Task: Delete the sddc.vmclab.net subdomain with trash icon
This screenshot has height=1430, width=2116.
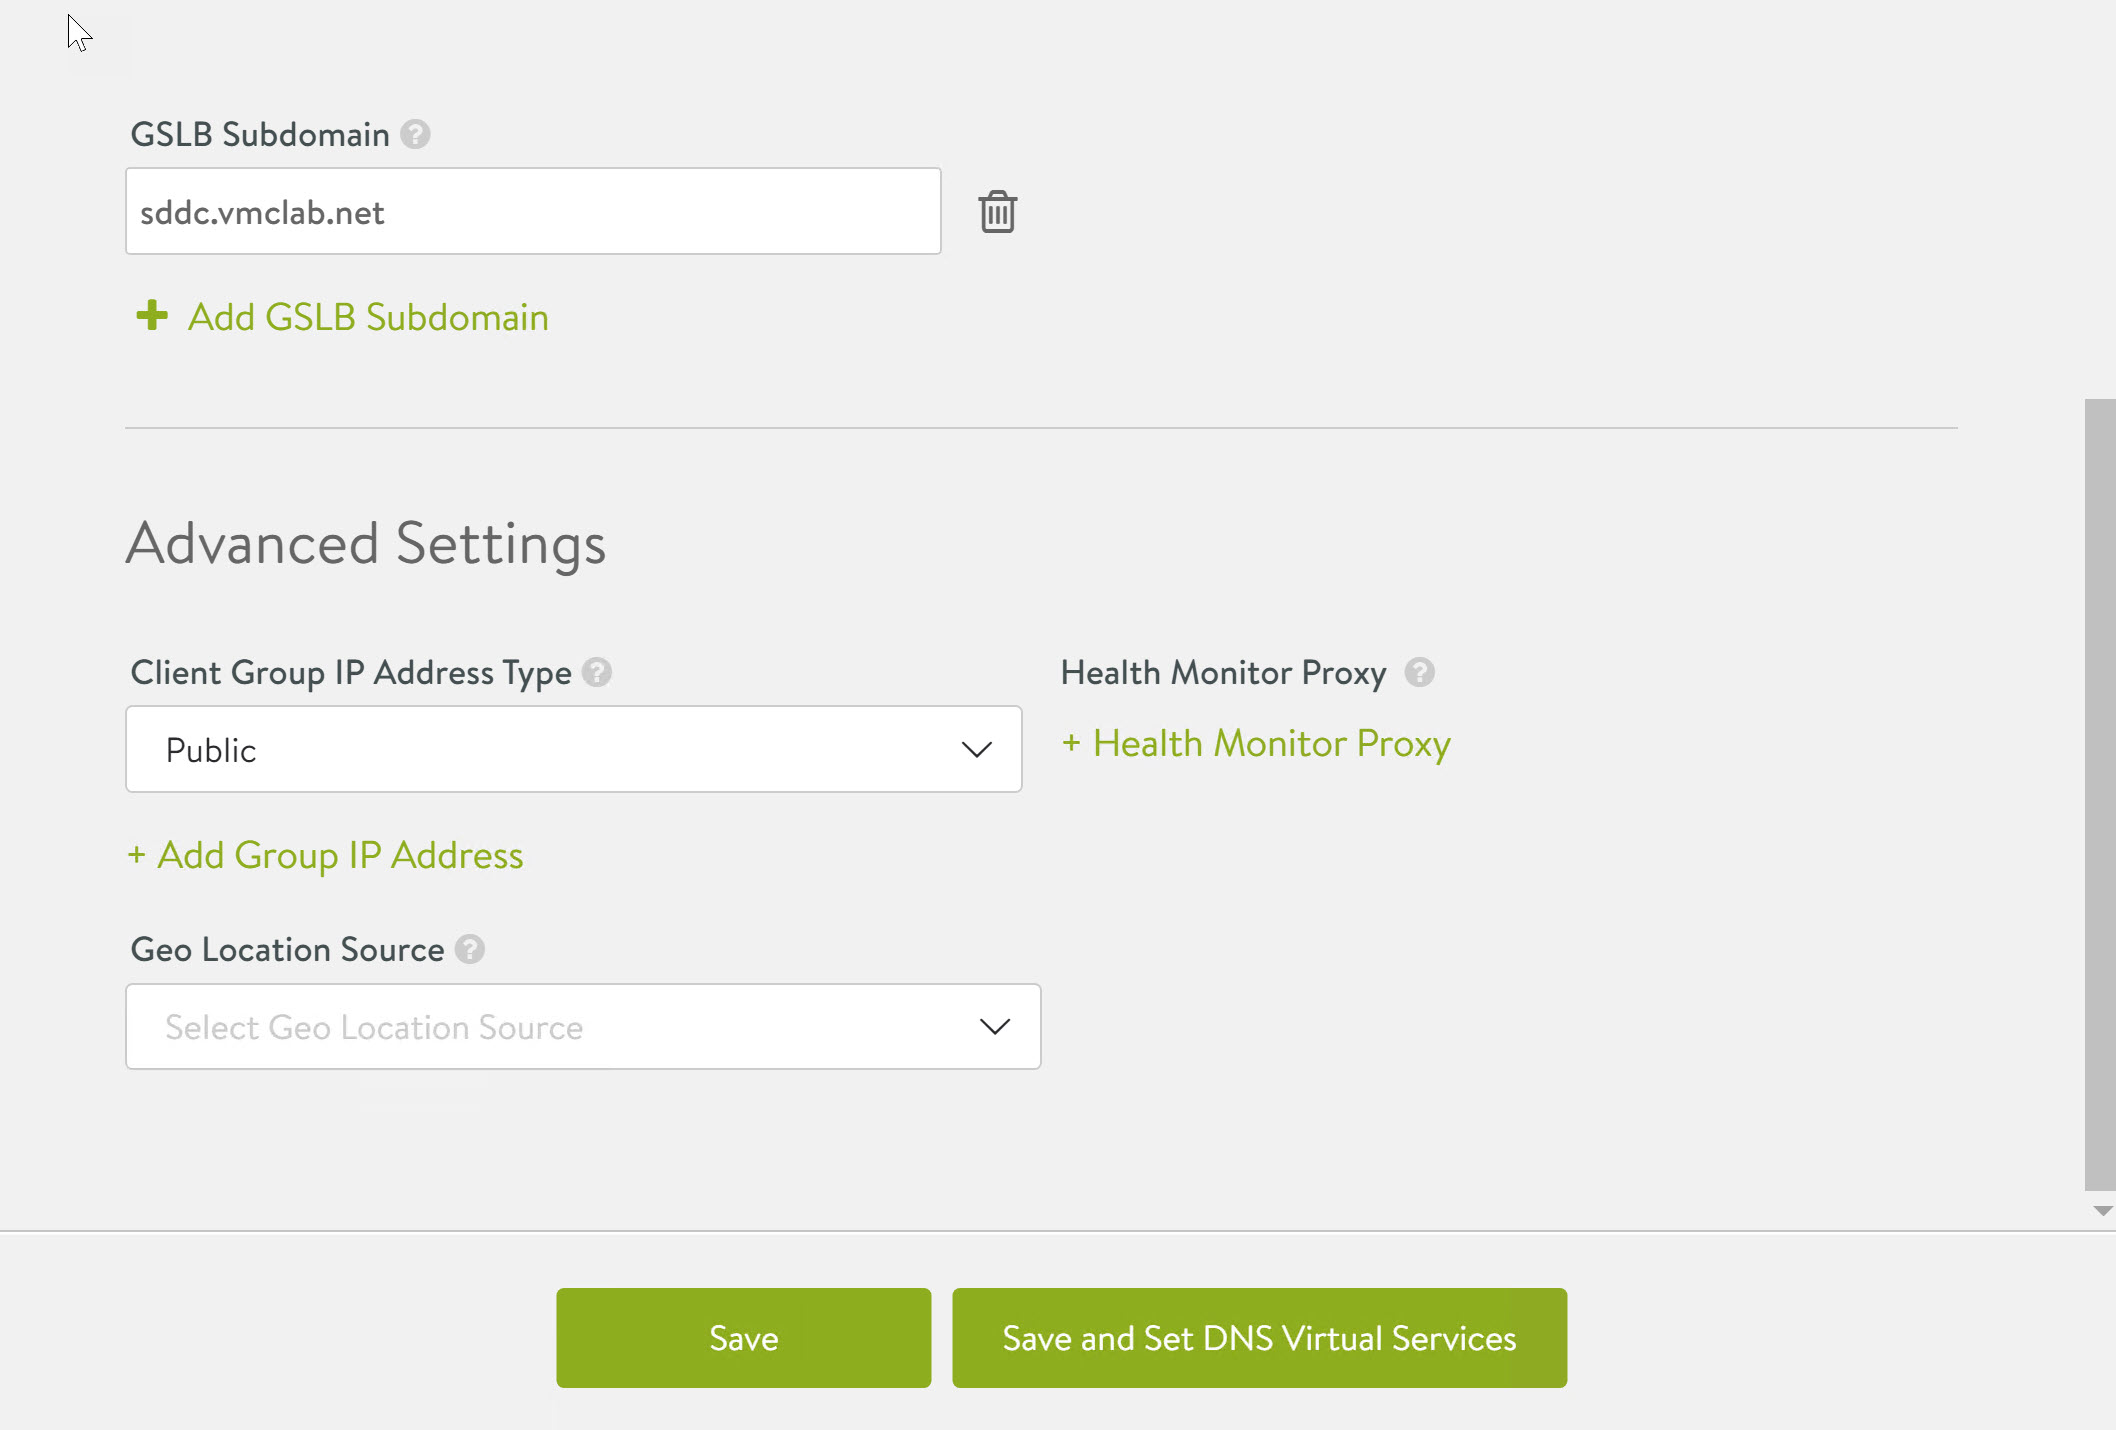Action: click(997, 212)
